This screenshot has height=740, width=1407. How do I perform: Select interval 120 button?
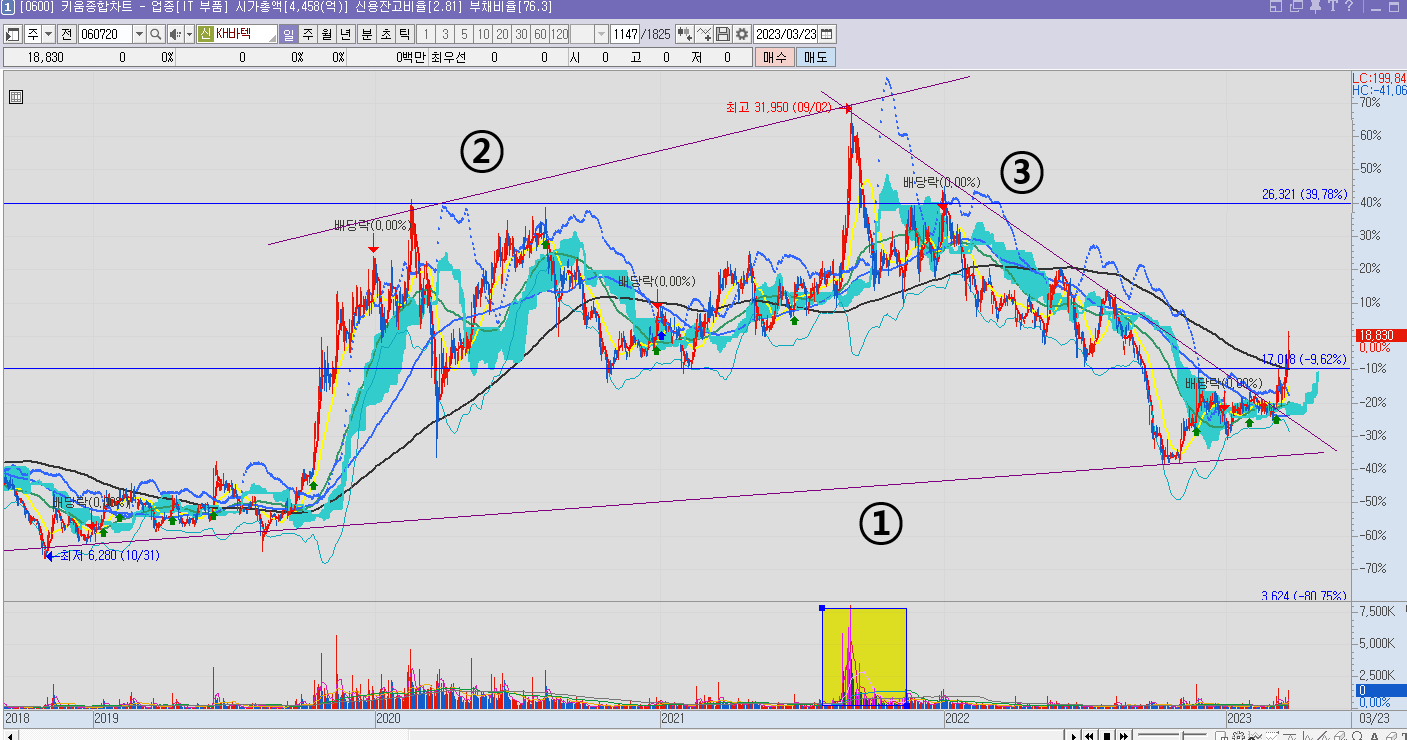560,34
